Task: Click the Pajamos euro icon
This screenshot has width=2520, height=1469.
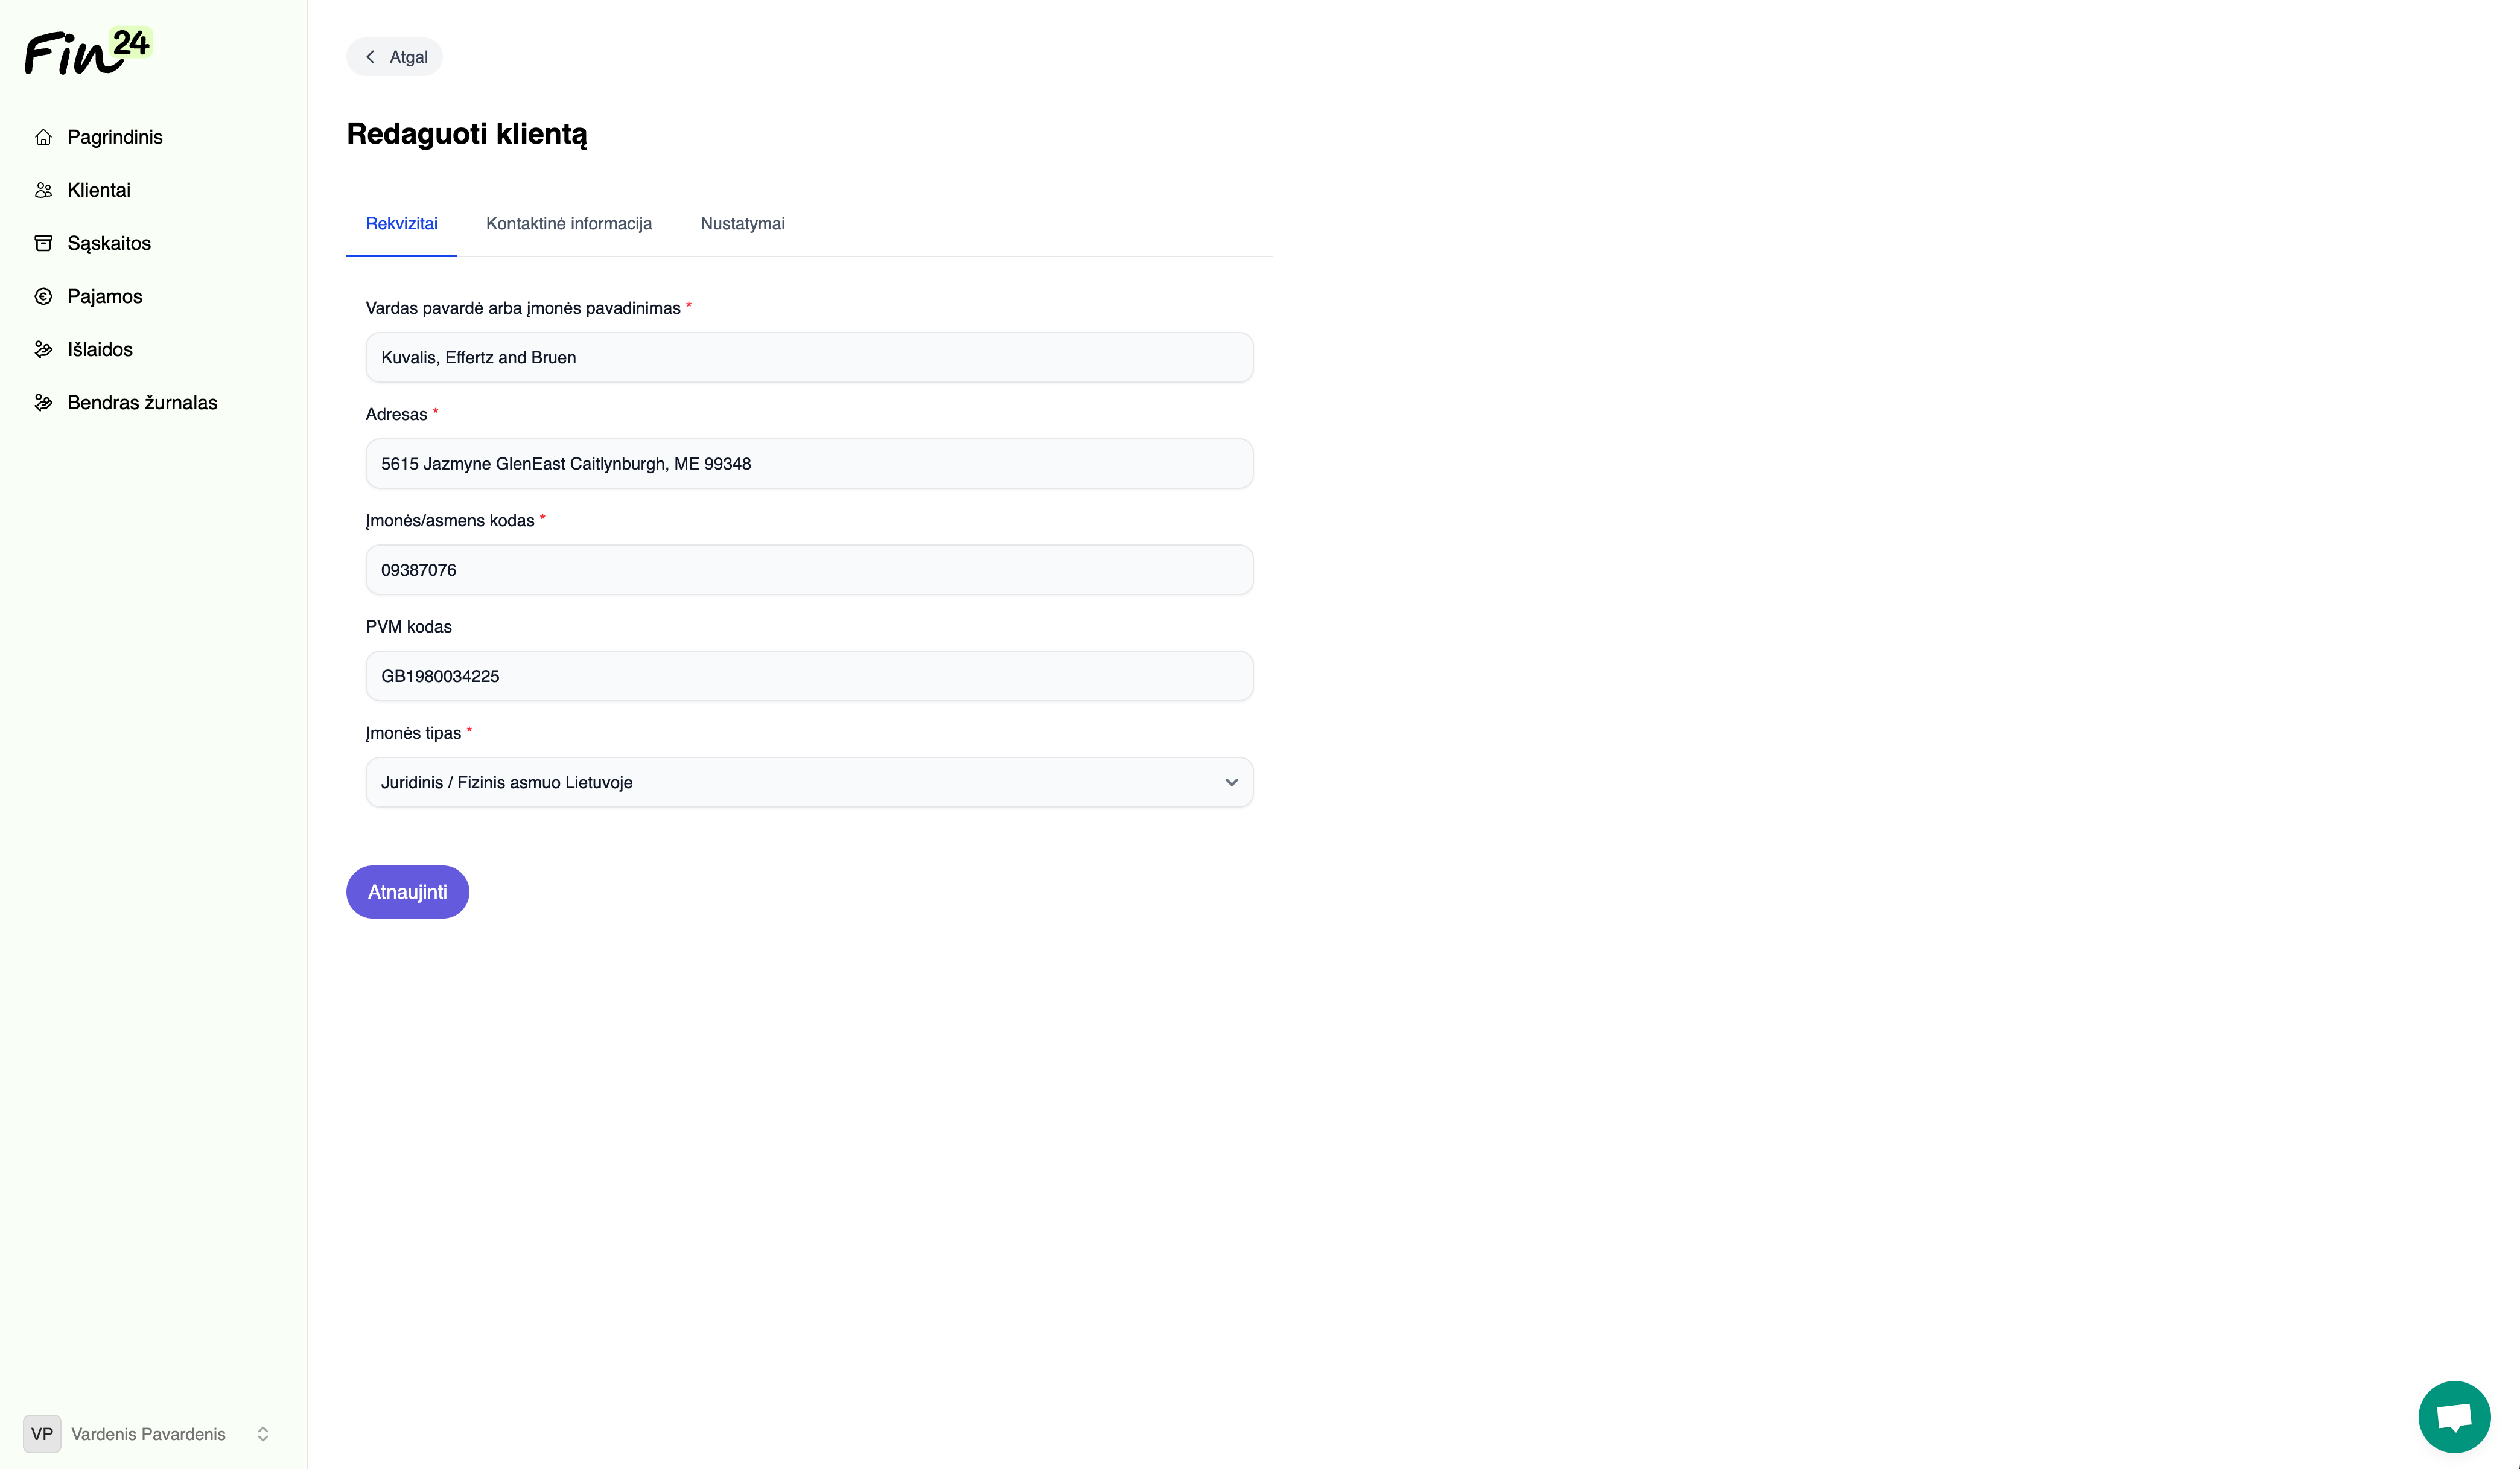Action: pyautogui.click(x=43, y=296)
